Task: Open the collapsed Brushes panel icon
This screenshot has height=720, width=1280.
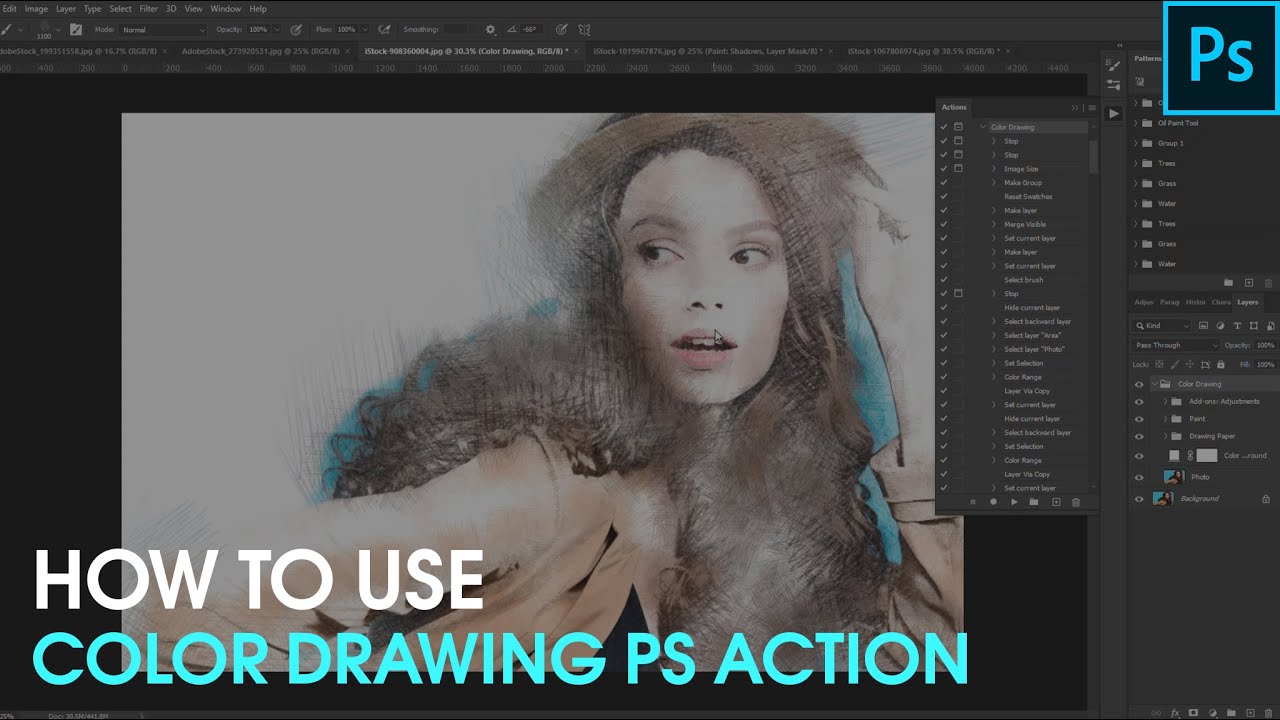Action: pos(1113,85)
